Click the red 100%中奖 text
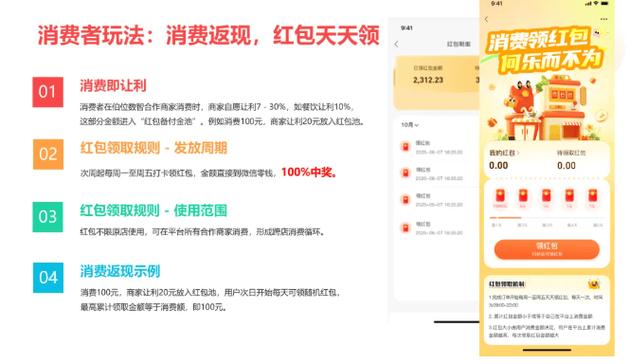The height and width of the screenshot is (364, 629). [x=309, y=172]
